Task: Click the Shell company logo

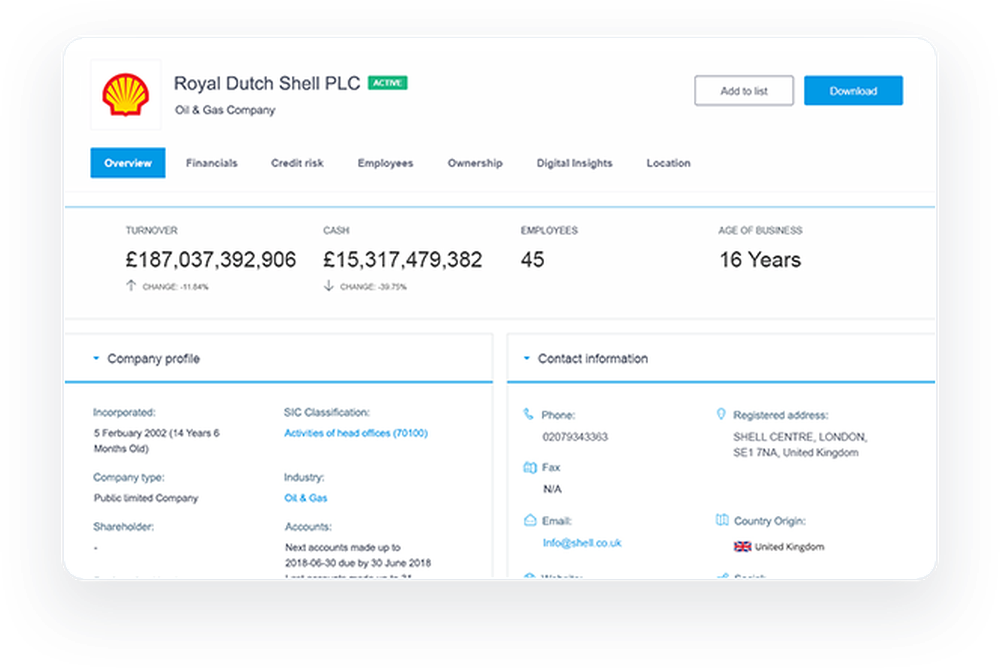Action: (x=126, y=95)
